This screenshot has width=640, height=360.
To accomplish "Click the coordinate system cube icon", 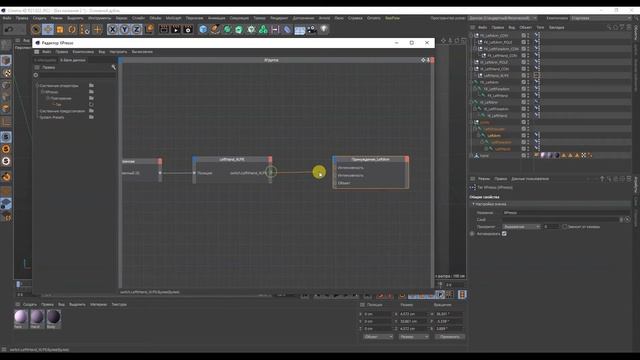I will click(149, 29).
